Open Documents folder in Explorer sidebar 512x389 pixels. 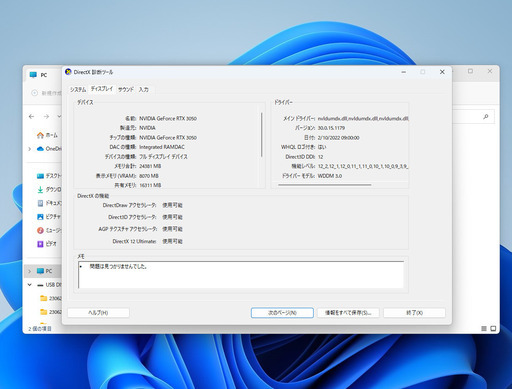click(x=49, y=203)
